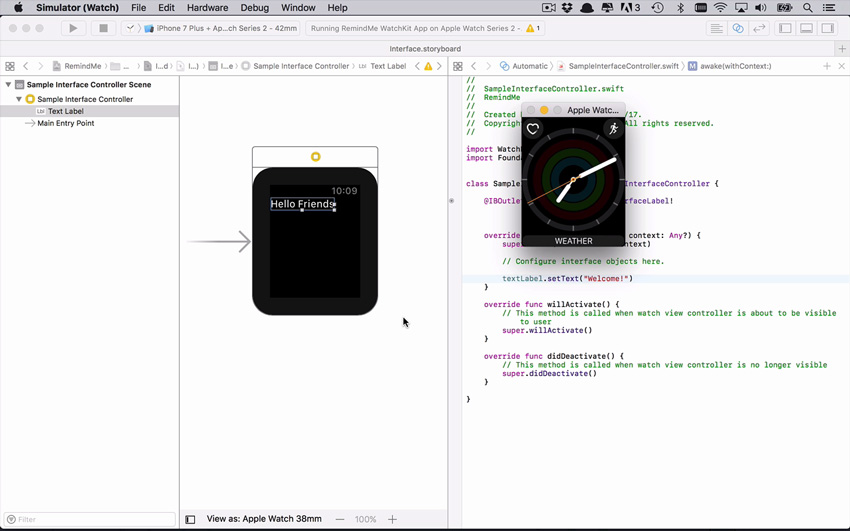Toggle the Utilities panel visibility
This screenshot has width=850, height=531.
click(828, 28)
